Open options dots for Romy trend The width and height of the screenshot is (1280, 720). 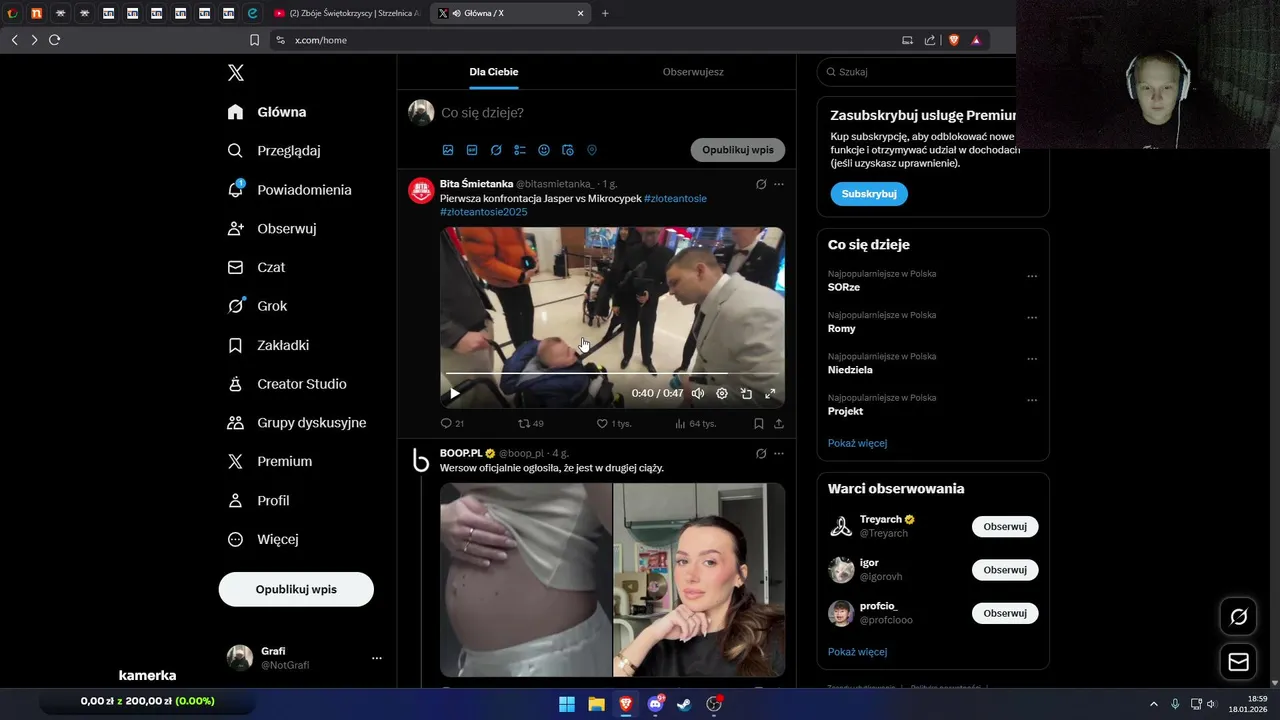tap(1032, 318)
